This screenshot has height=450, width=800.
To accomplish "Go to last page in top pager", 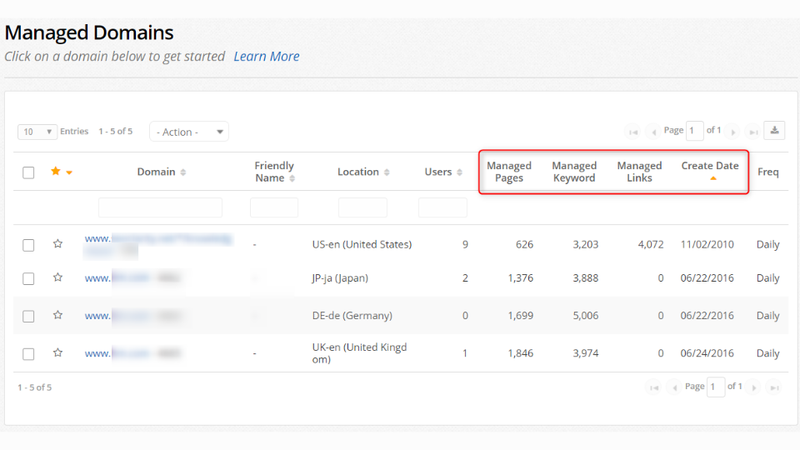I will (x=753, y=132).
